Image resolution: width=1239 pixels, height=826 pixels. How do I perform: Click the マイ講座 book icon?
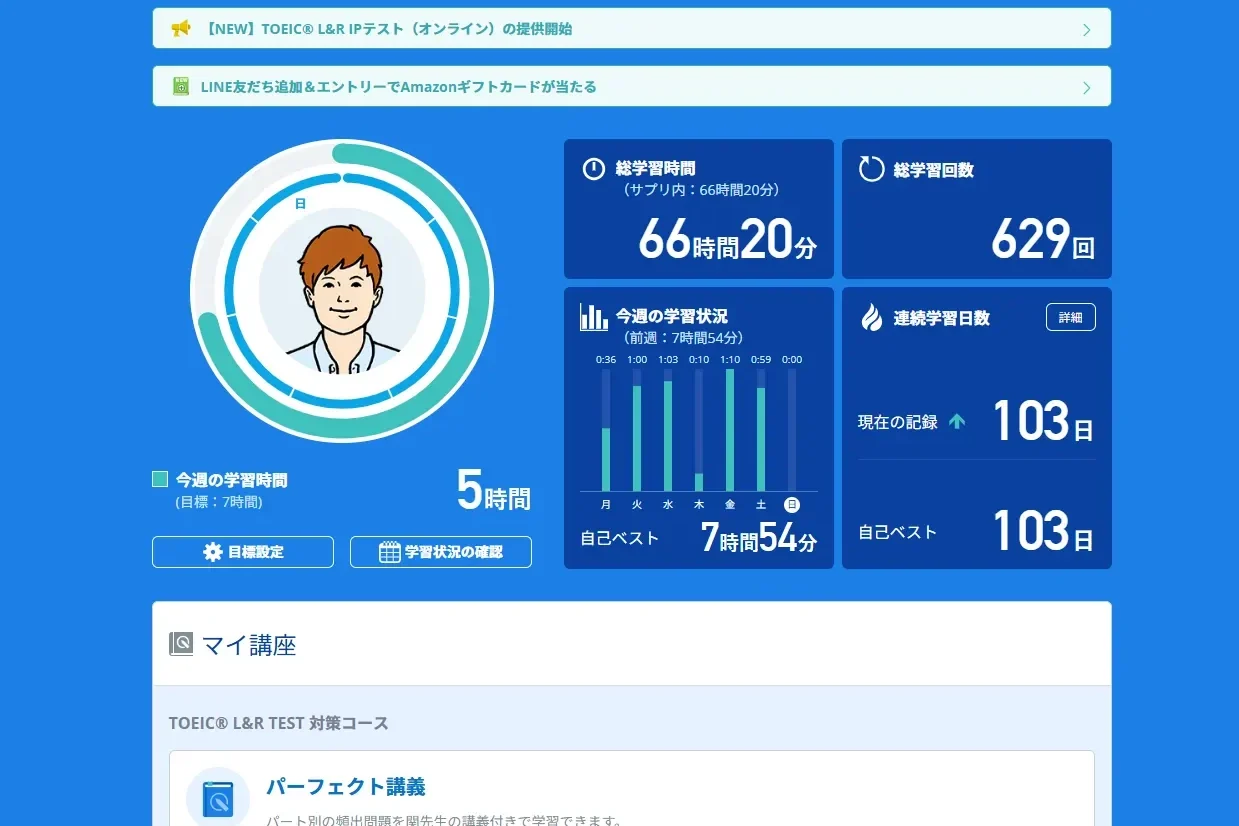coord(181,644)
